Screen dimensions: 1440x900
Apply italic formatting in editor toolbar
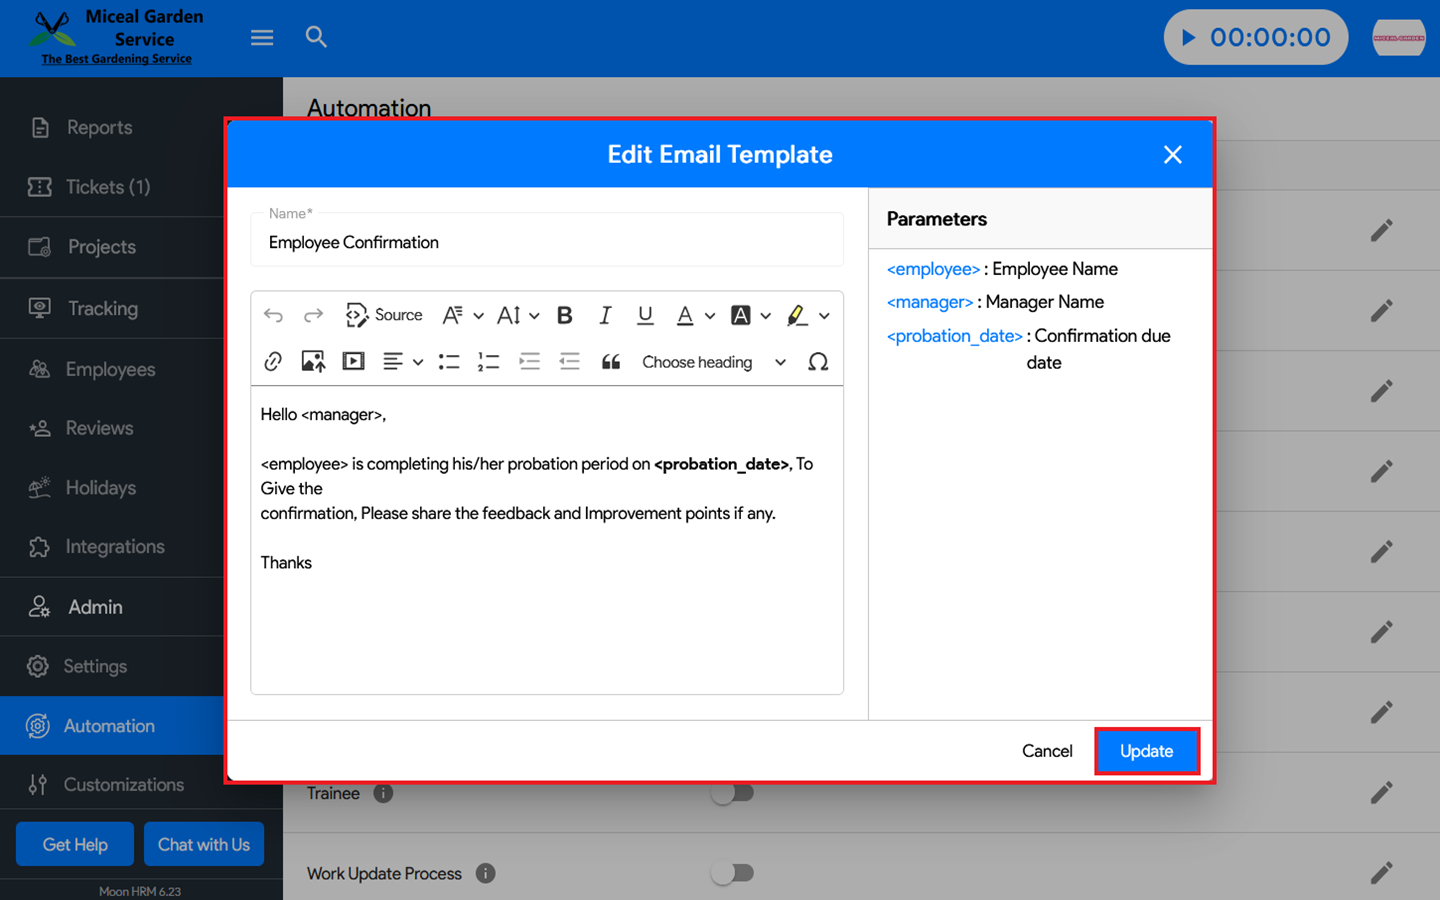pos(605,316)
